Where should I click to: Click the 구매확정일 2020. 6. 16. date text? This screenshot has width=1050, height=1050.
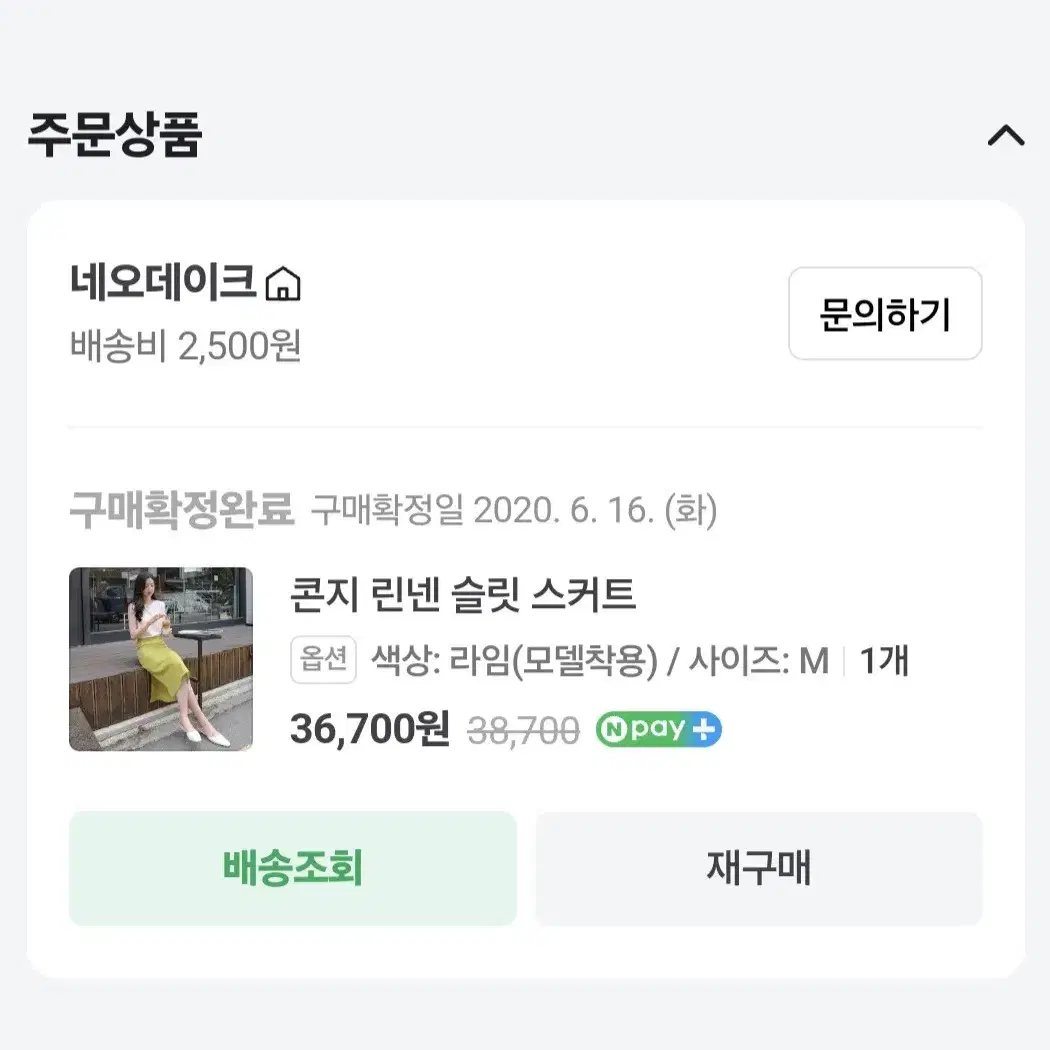click(514, 511)
